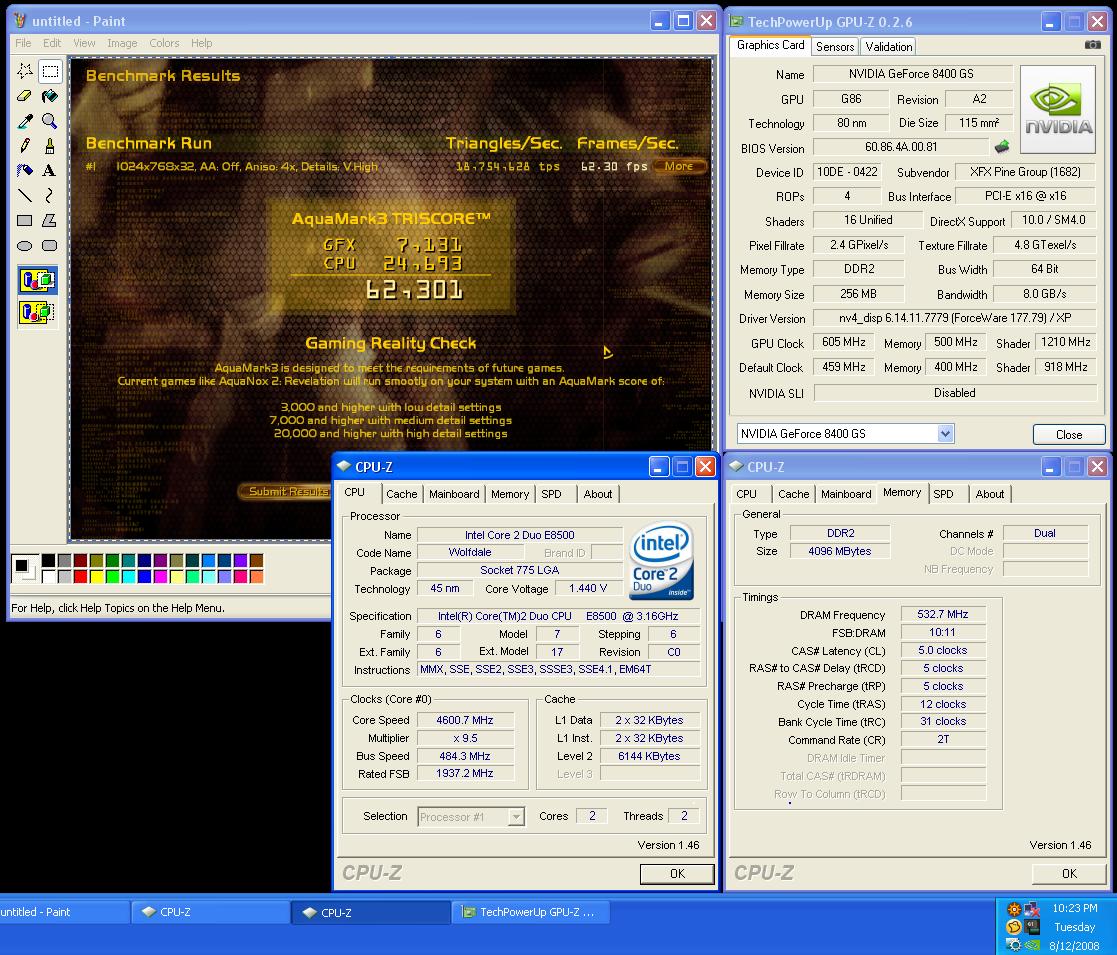Choose the Pencil tool in Paint
Image resolution: width=1117 pixels, height=955 pixels.
25,146
